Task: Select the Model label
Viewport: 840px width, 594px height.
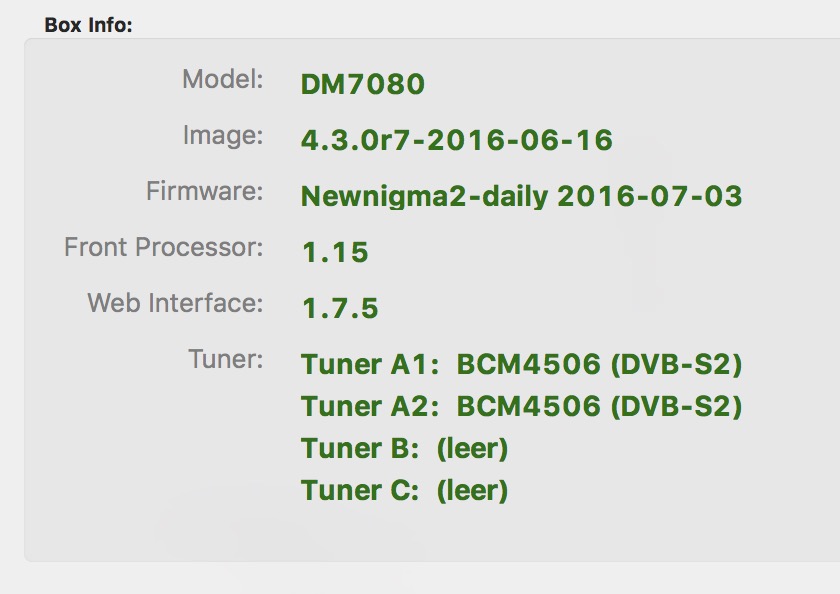Action: pyautogui.click(x=222, y=81)
